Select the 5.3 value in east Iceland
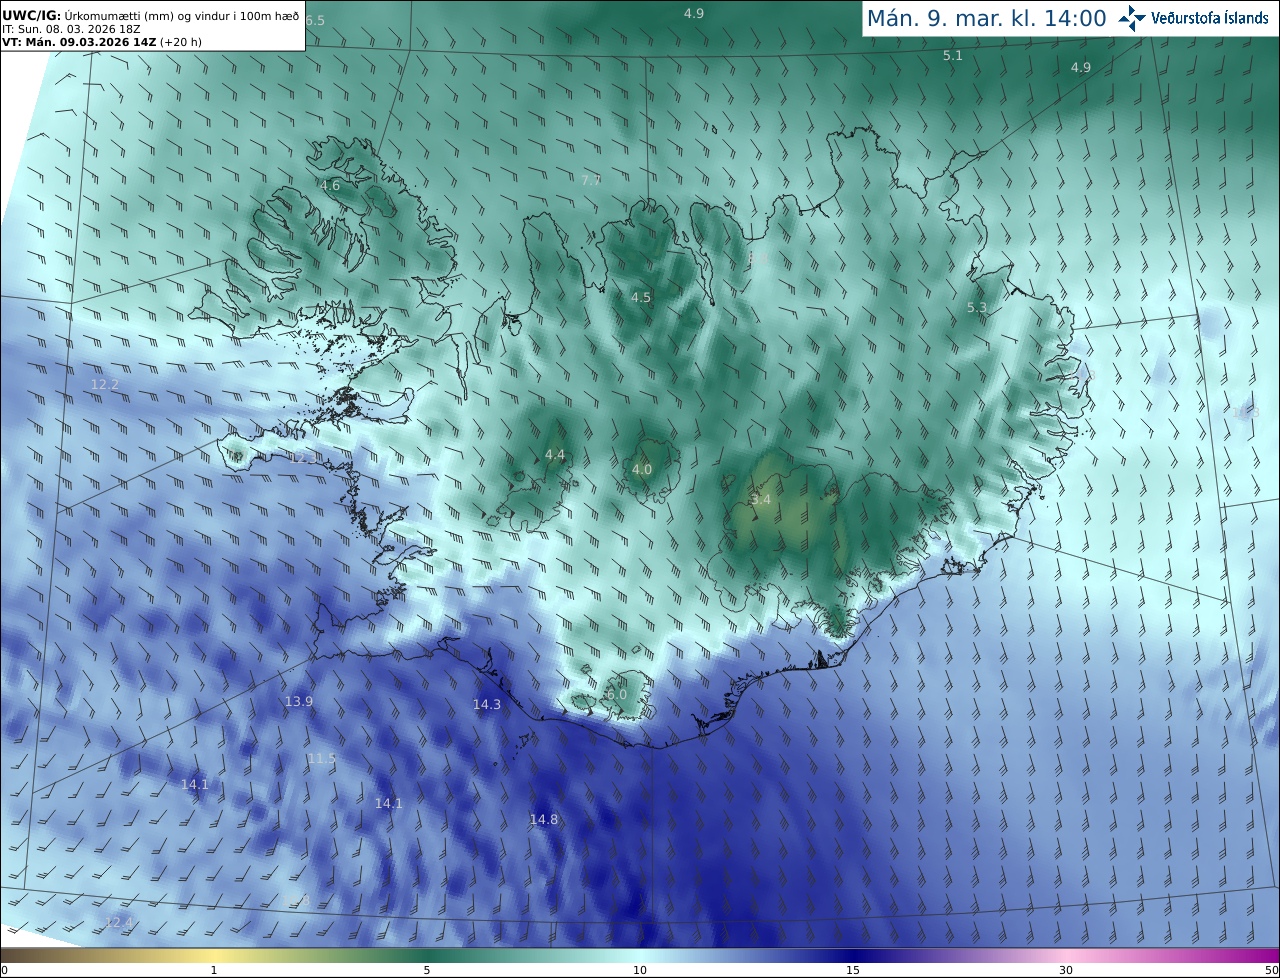The image size is (1280, 978). pyautogui.click(x=977, y=308)
